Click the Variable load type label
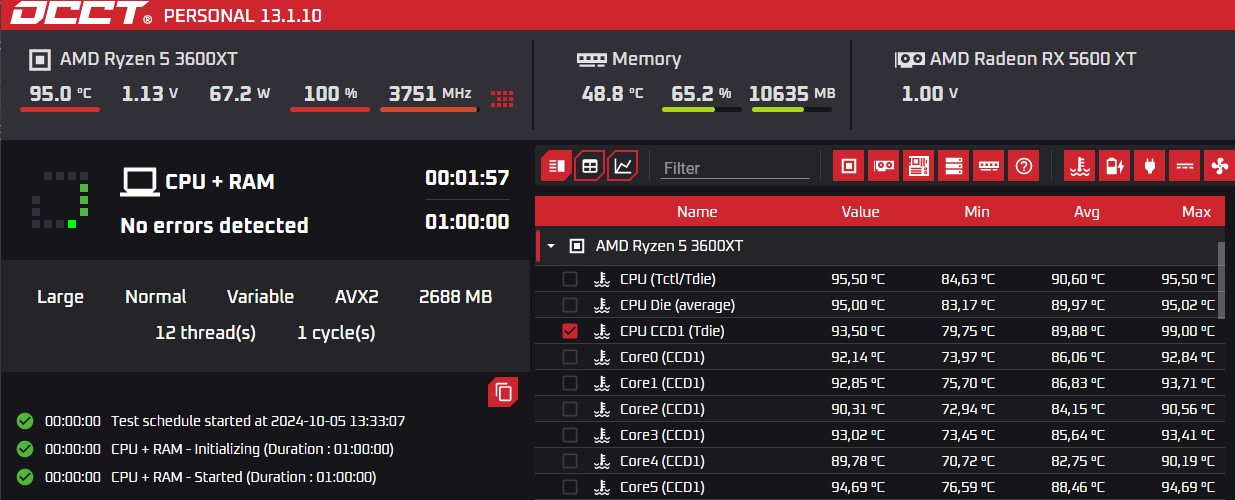This screenshot has height=500, width=1235. (260, 297)
